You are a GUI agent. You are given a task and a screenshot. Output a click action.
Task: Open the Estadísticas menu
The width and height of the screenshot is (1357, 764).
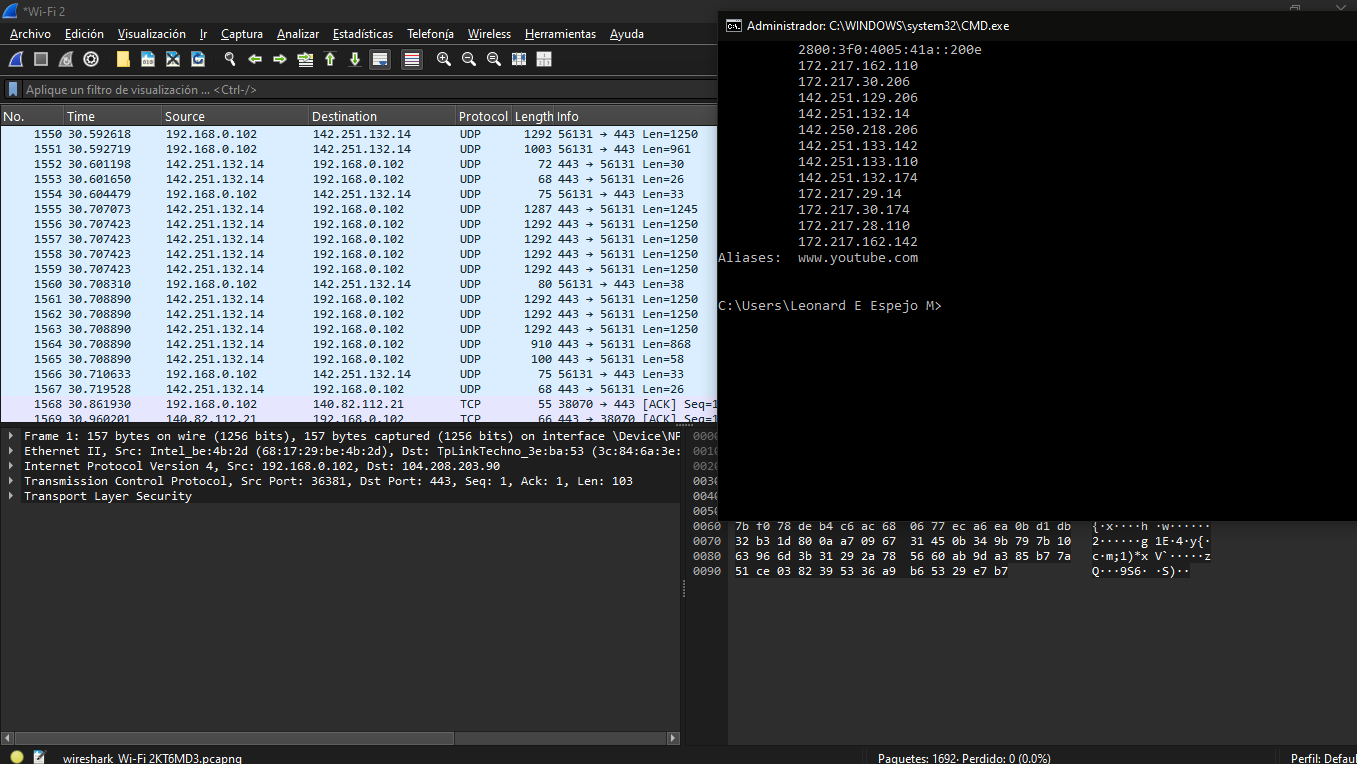tap(363, 34)
